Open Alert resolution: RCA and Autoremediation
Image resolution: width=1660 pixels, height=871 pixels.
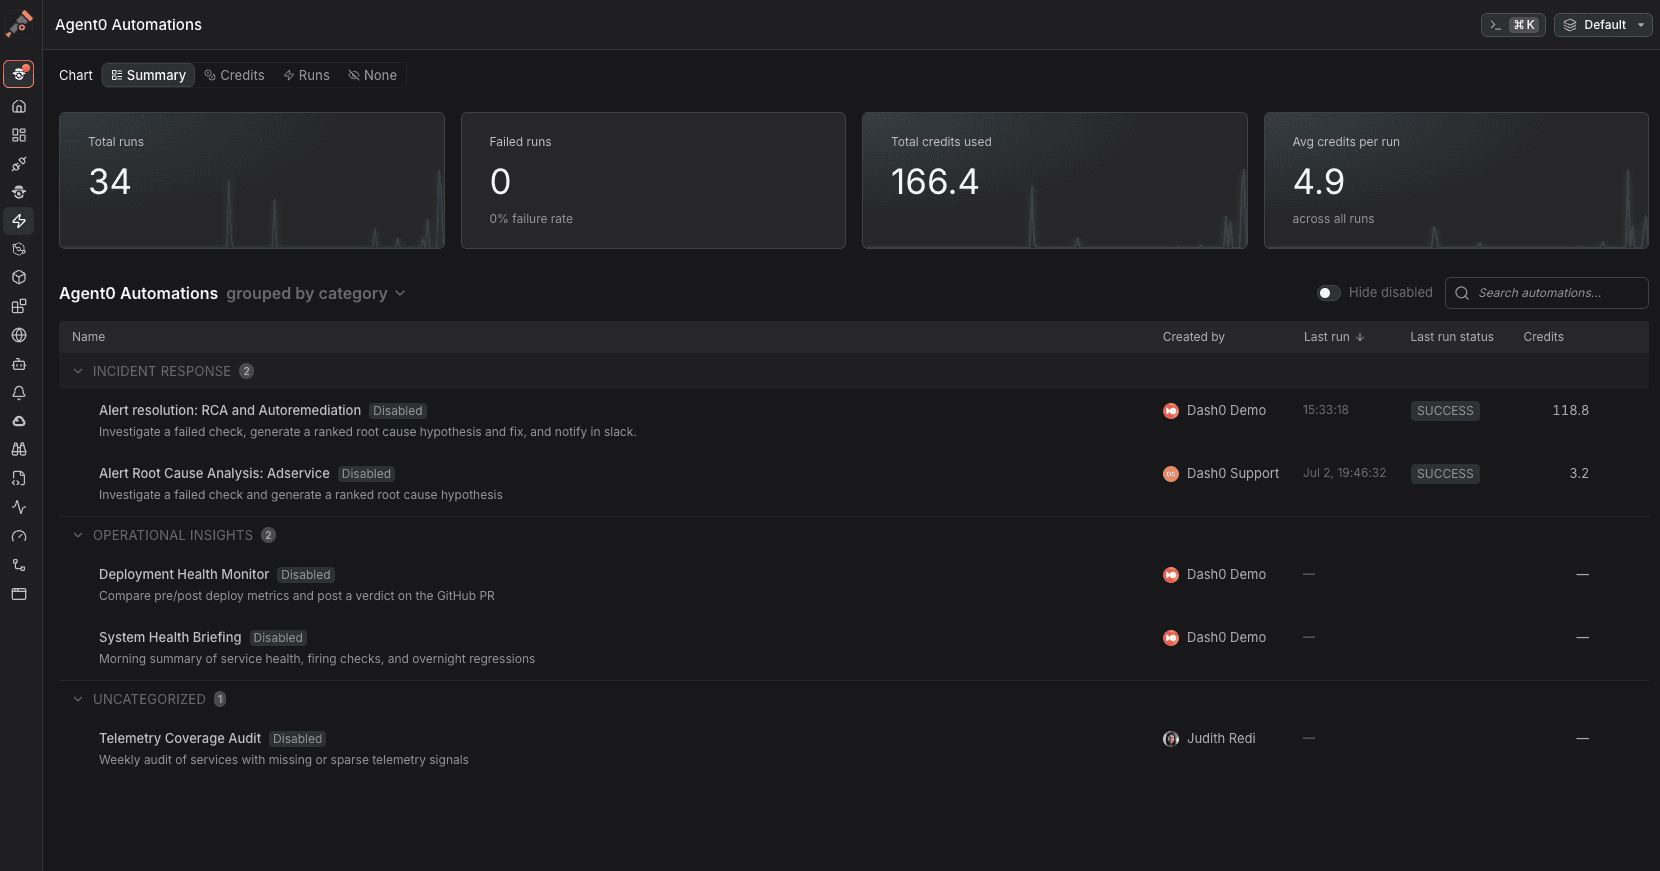click(230, 410)
